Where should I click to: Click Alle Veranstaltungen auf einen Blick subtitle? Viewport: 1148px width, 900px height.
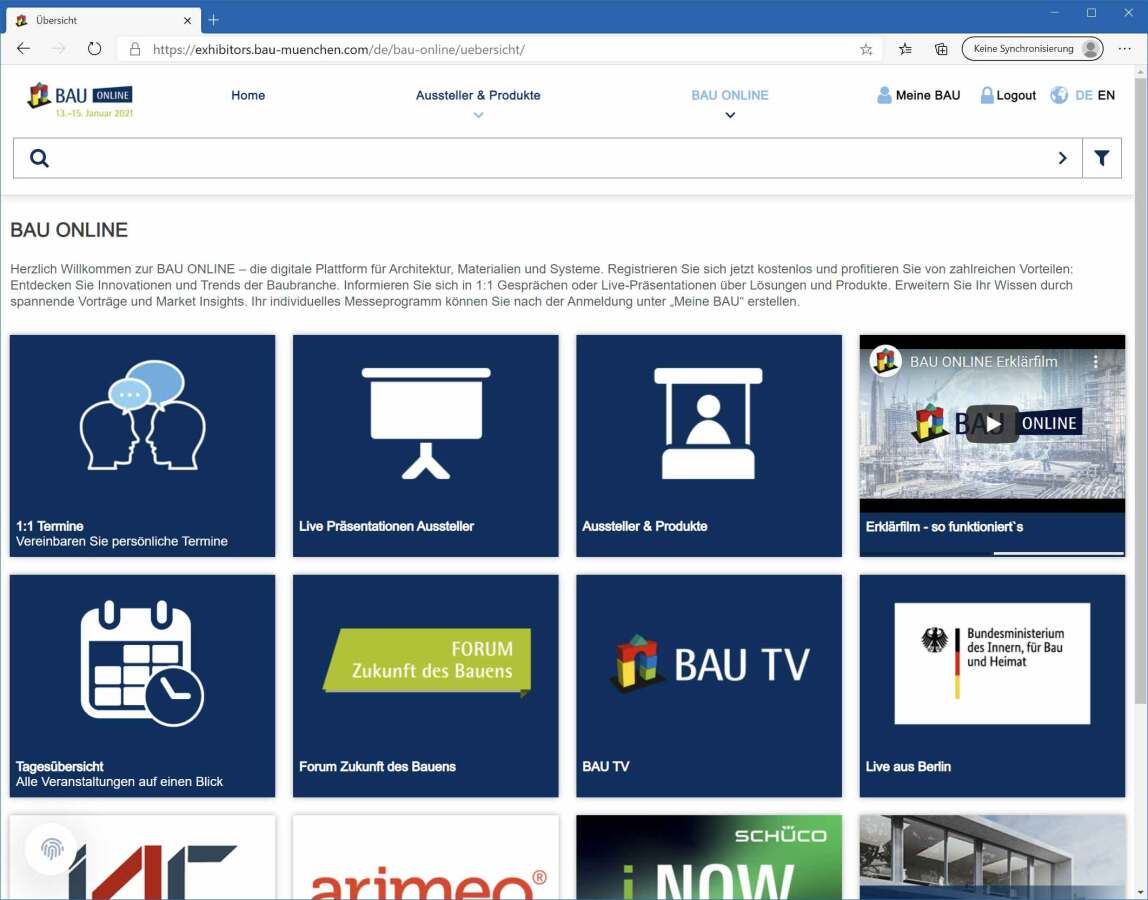pyautogui.click(x=119, y=781)
